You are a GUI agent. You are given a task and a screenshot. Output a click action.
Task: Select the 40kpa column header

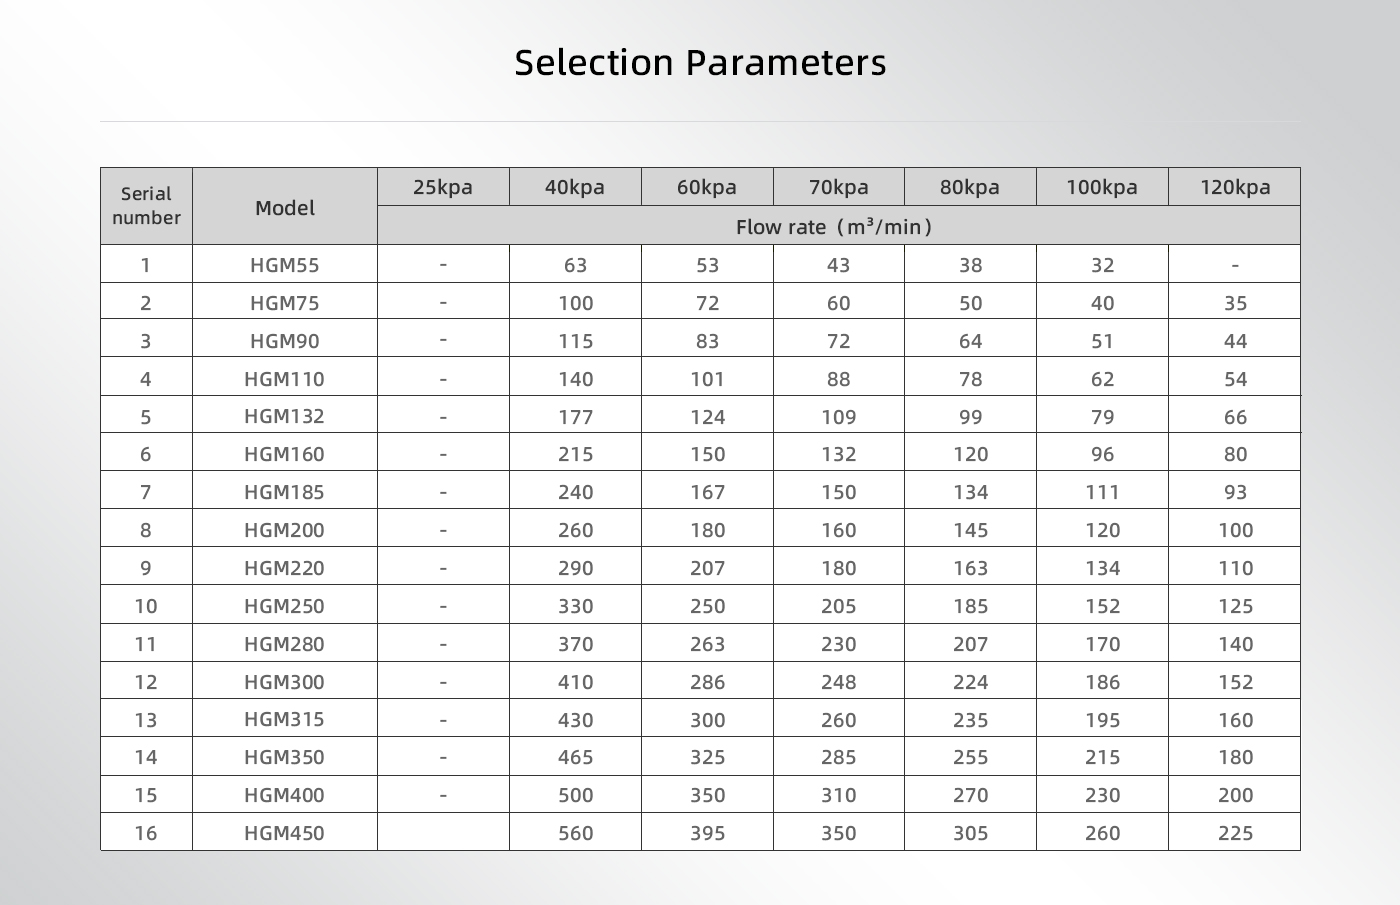click(x=574, y=187)
